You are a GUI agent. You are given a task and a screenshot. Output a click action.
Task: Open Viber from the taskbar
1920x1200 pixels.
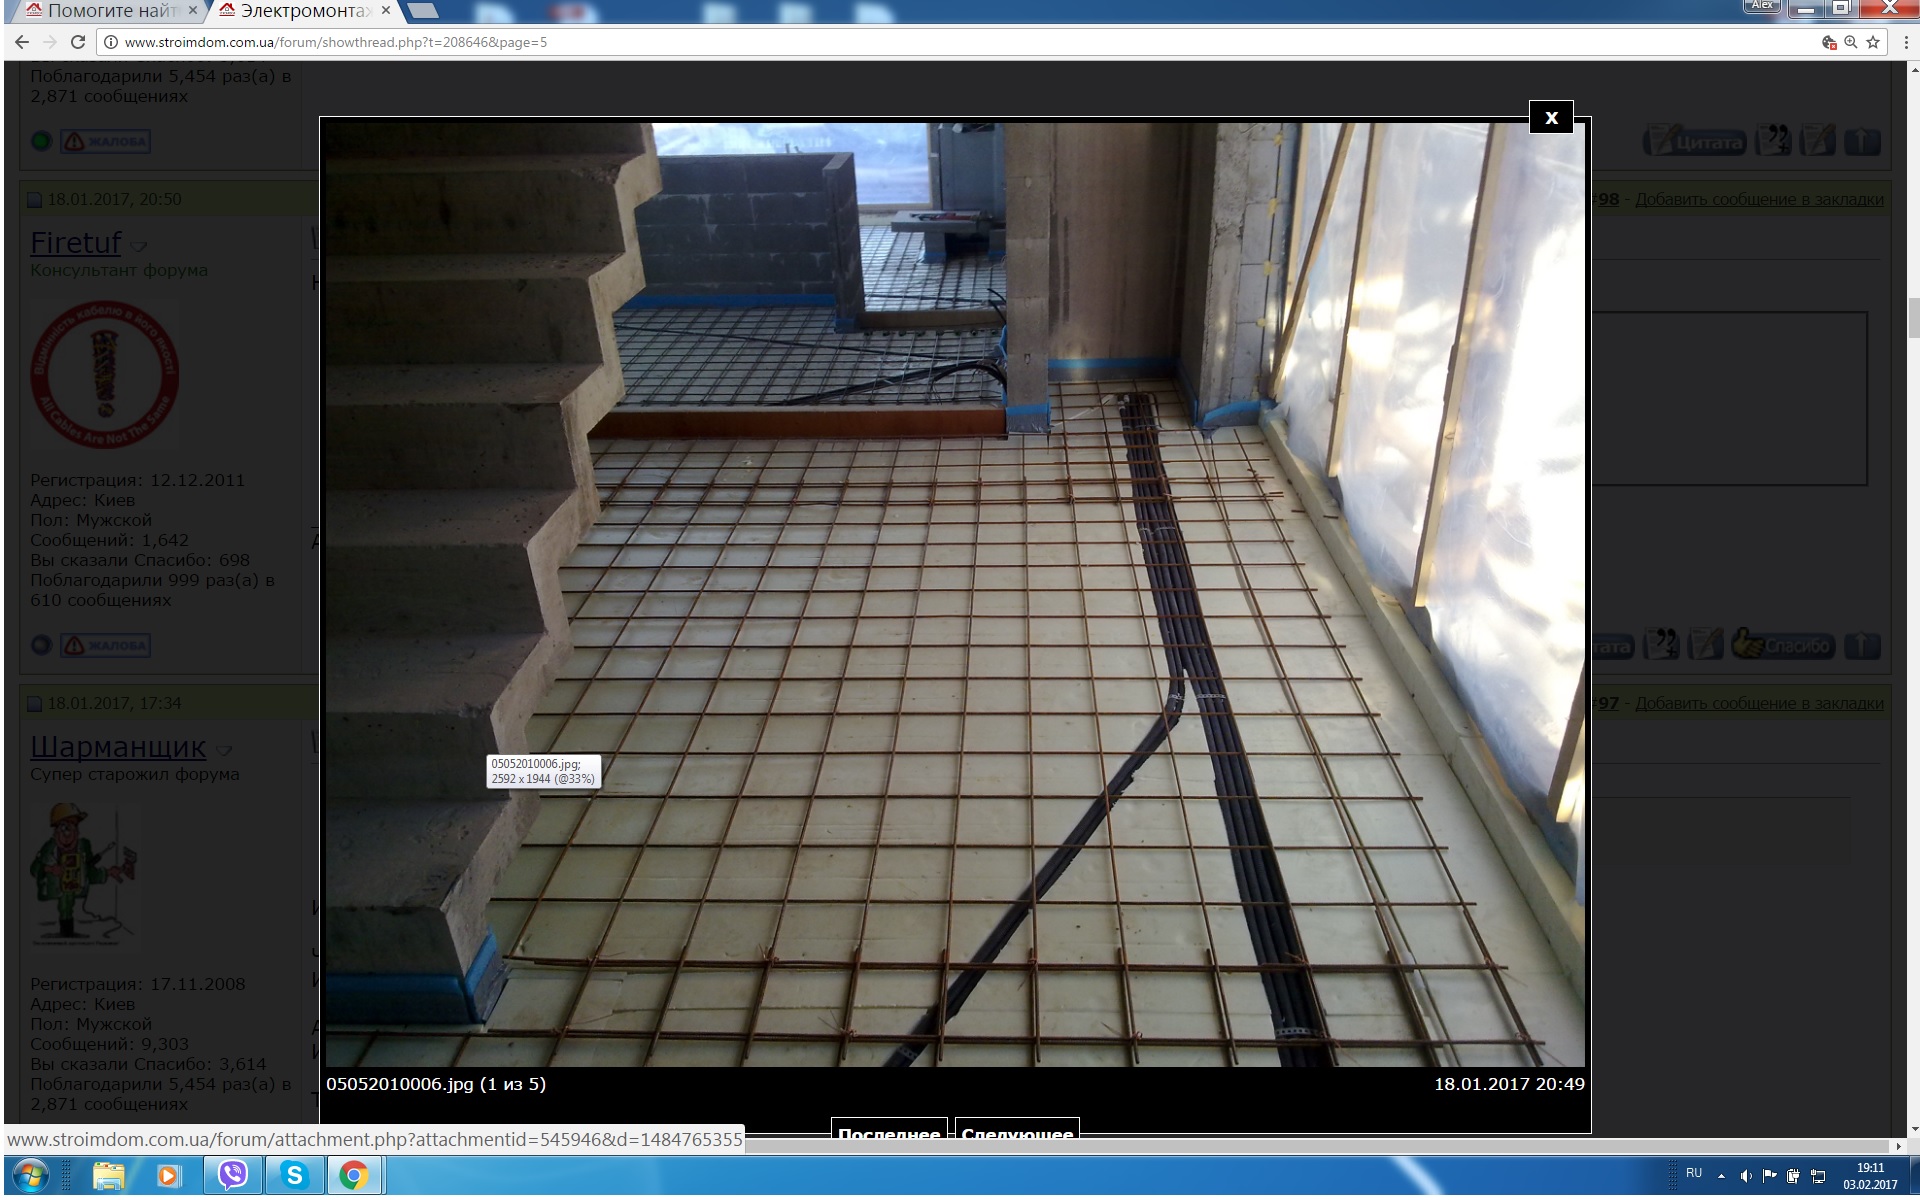coord(233,1175)
